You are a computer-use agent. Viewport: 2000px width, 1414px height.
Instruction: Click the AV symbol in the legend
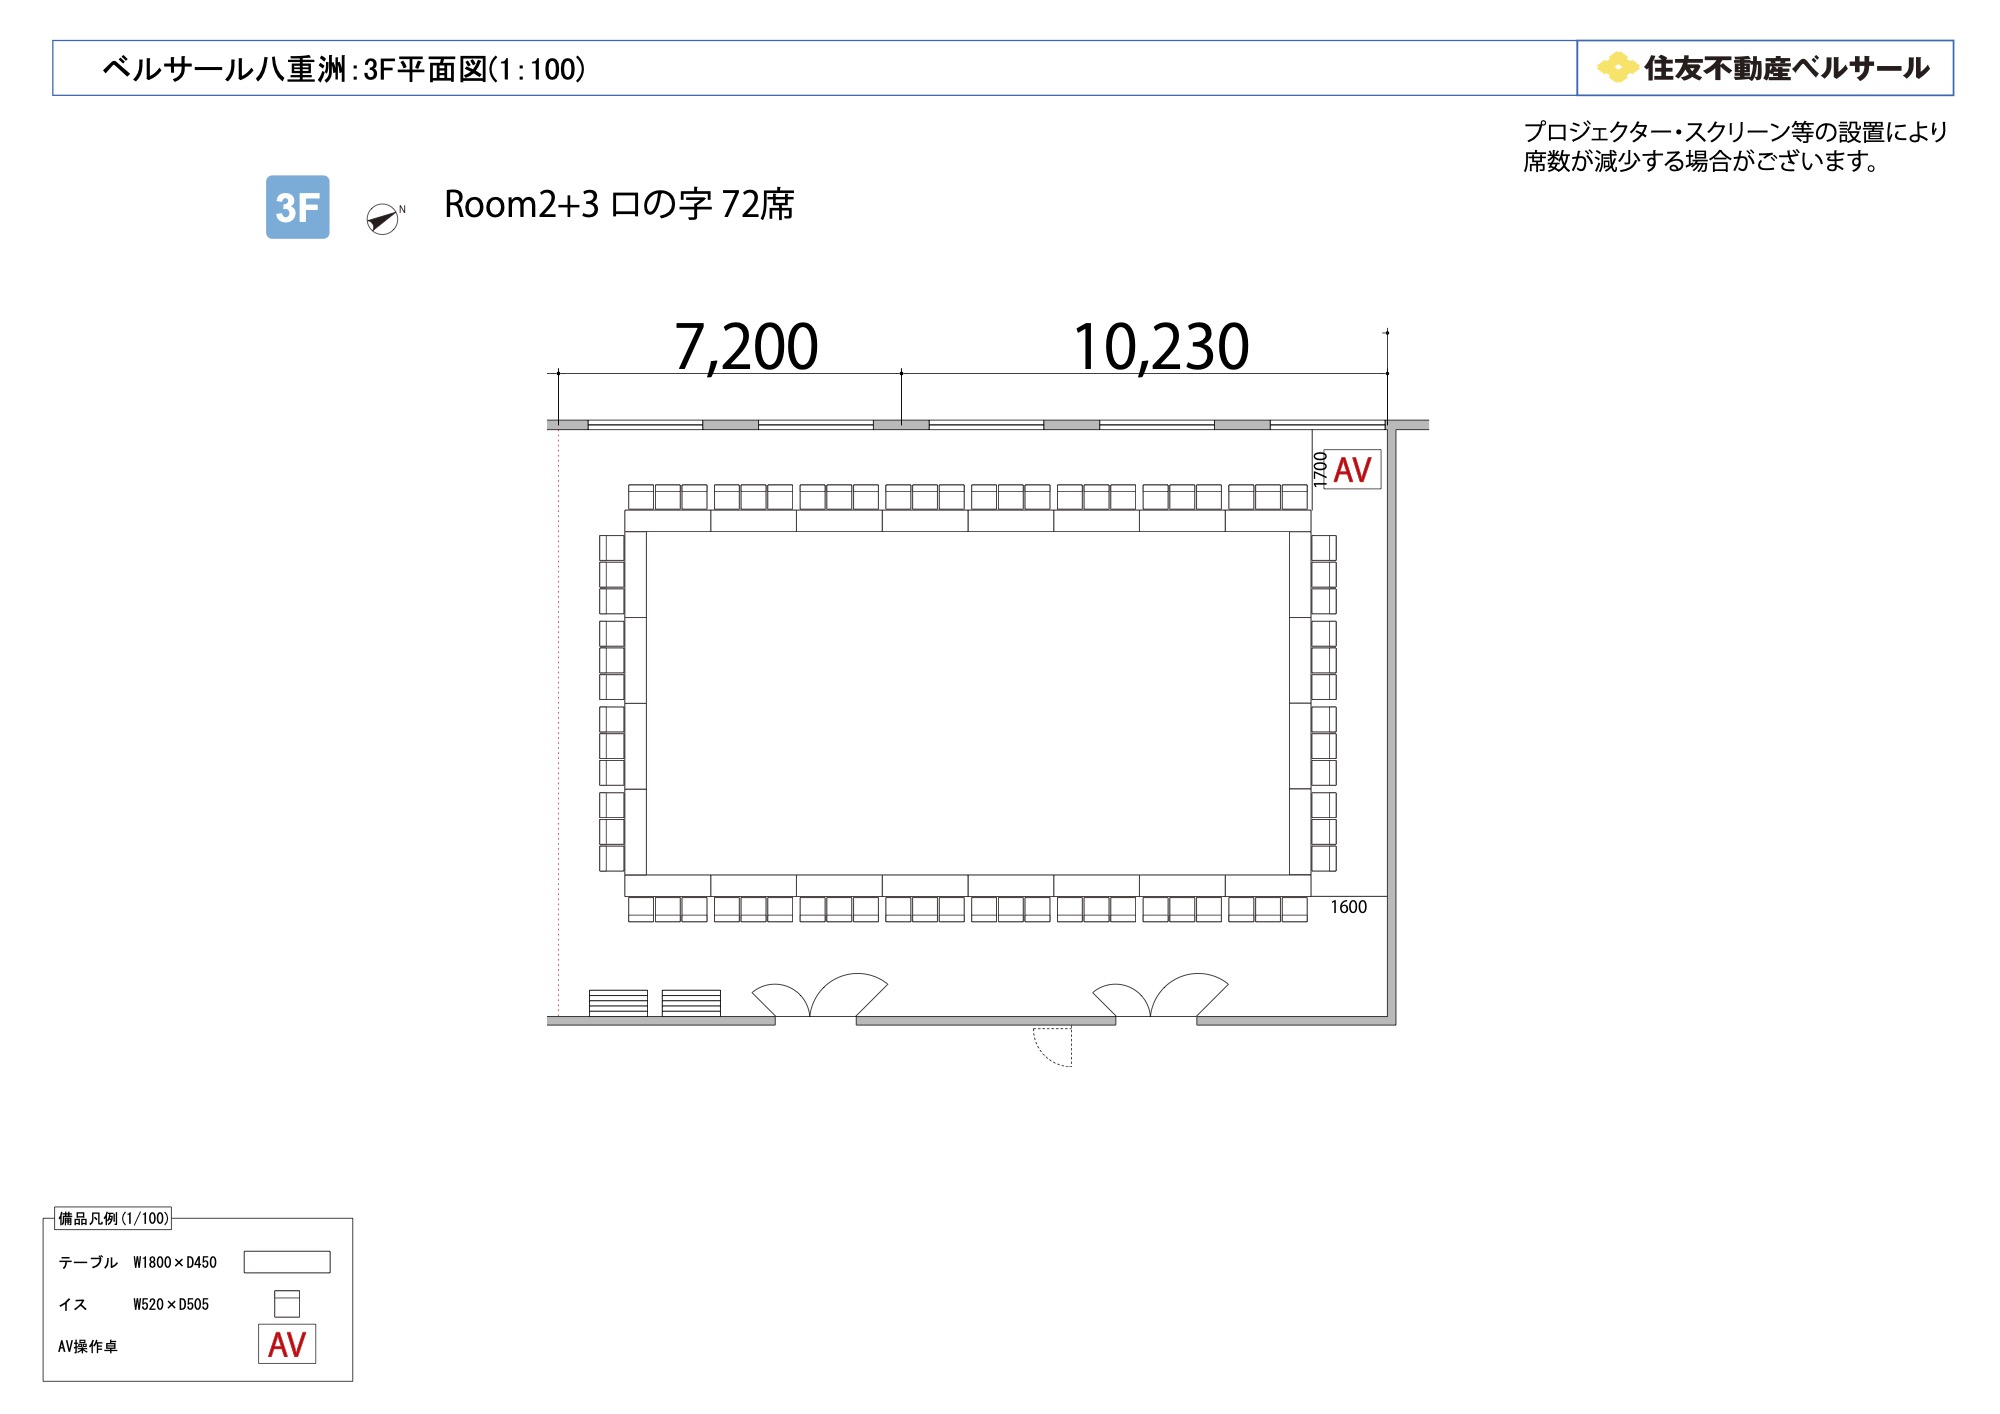coord(287,1344)
